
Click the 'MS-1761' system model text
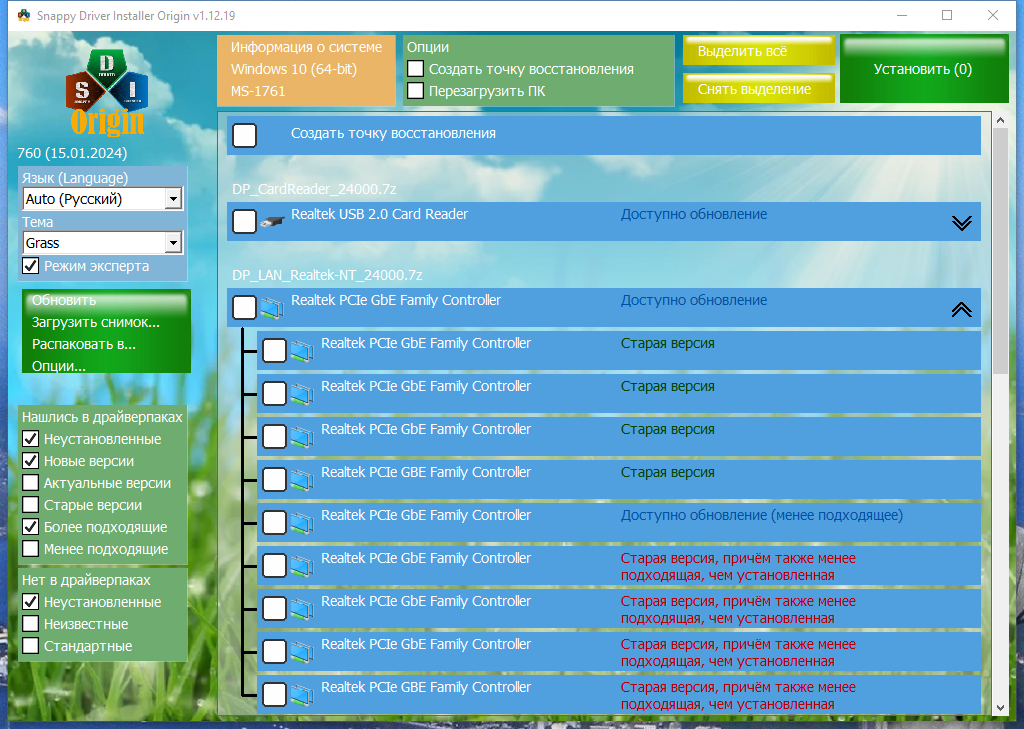click(258, 91)
